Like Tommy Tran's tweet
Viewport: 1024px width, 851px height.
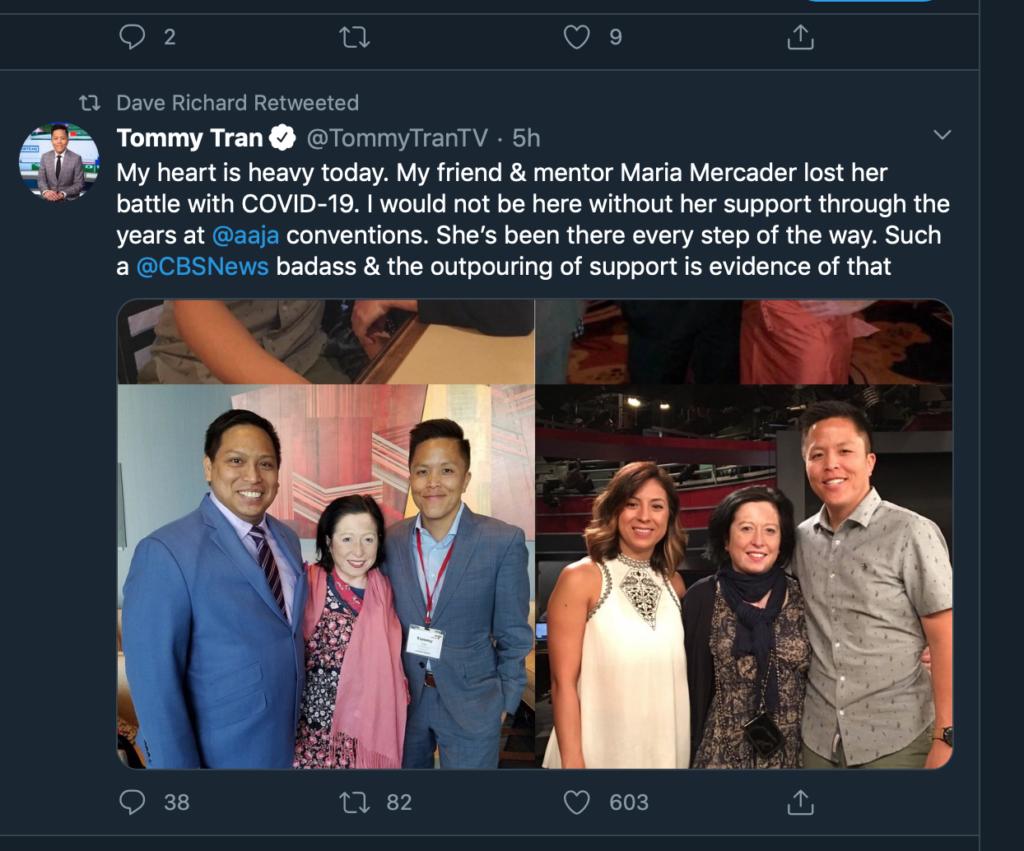coord(577,802)
